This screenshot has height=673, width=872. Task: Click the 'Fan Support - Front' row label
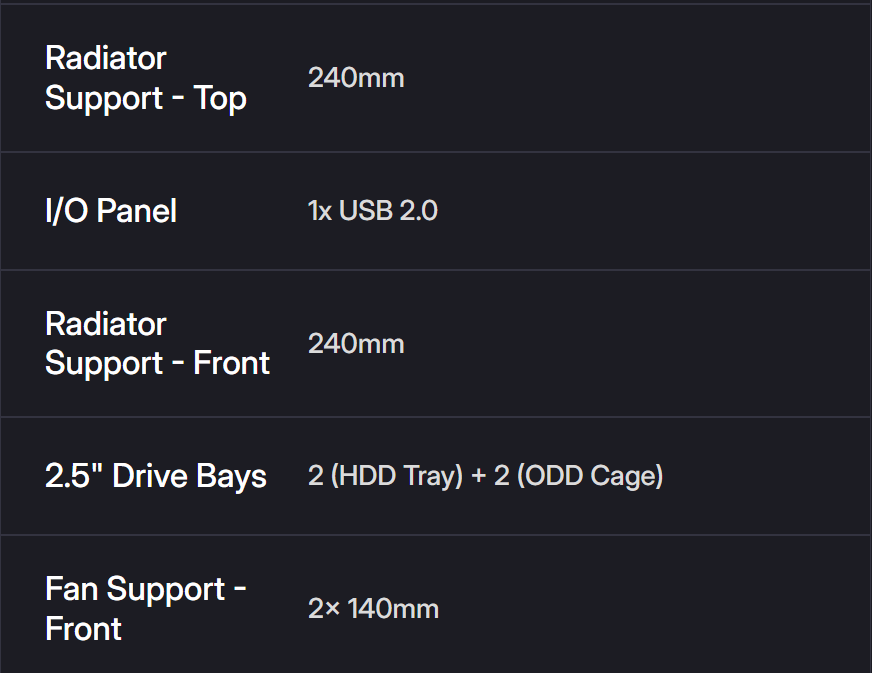pyautogui.click(x=145, y=608)
